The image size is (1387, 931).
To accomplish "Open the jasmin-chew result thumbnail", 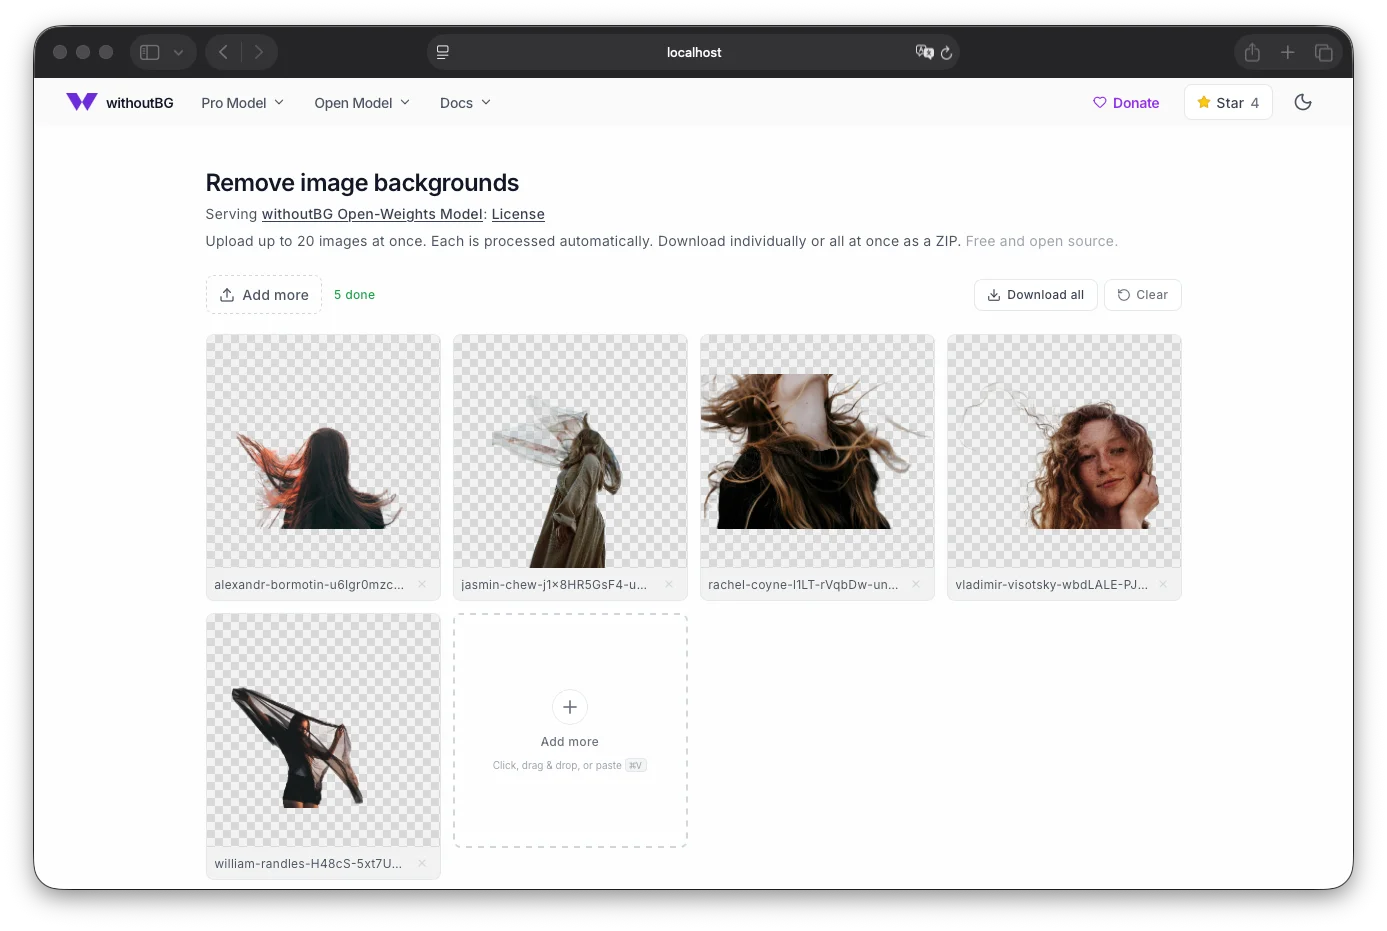I will click(570, 451).
